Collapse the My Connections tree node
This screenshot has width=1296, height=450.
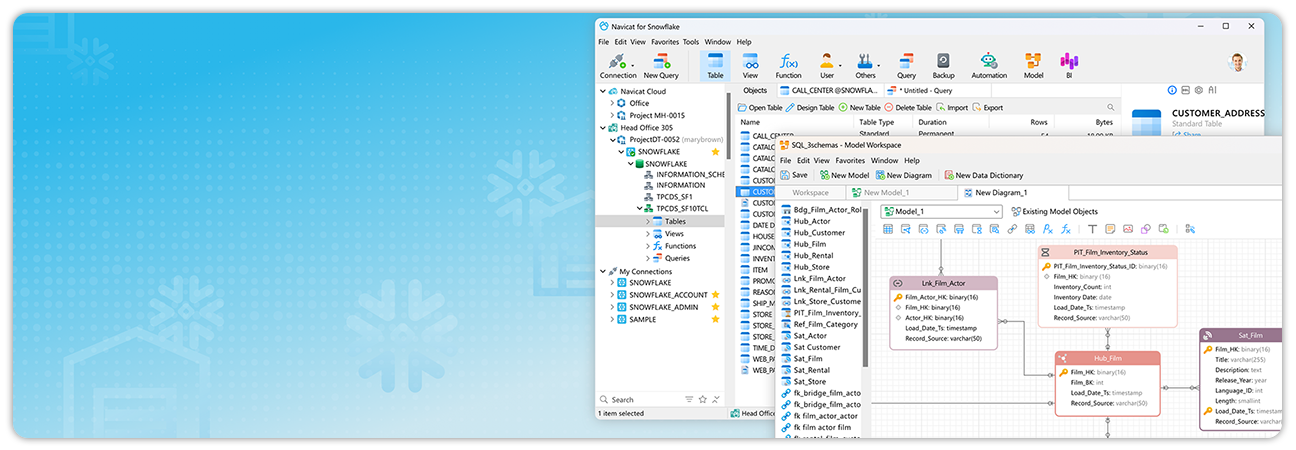(601, 271)
